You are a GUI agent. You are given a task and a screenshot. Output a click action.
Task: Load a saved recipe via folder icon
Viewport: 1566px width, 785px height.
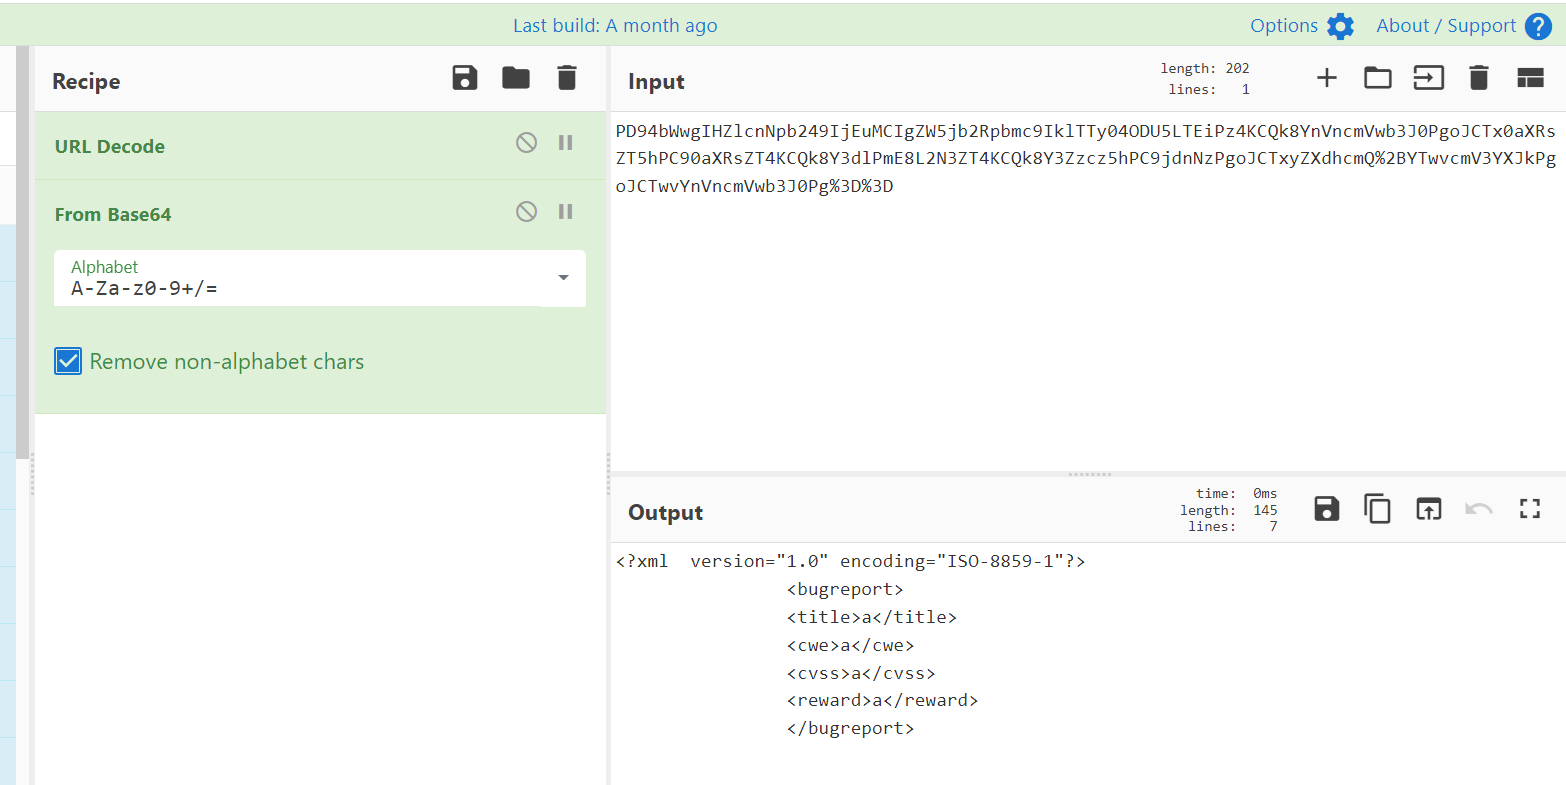(x=516, y=78)
